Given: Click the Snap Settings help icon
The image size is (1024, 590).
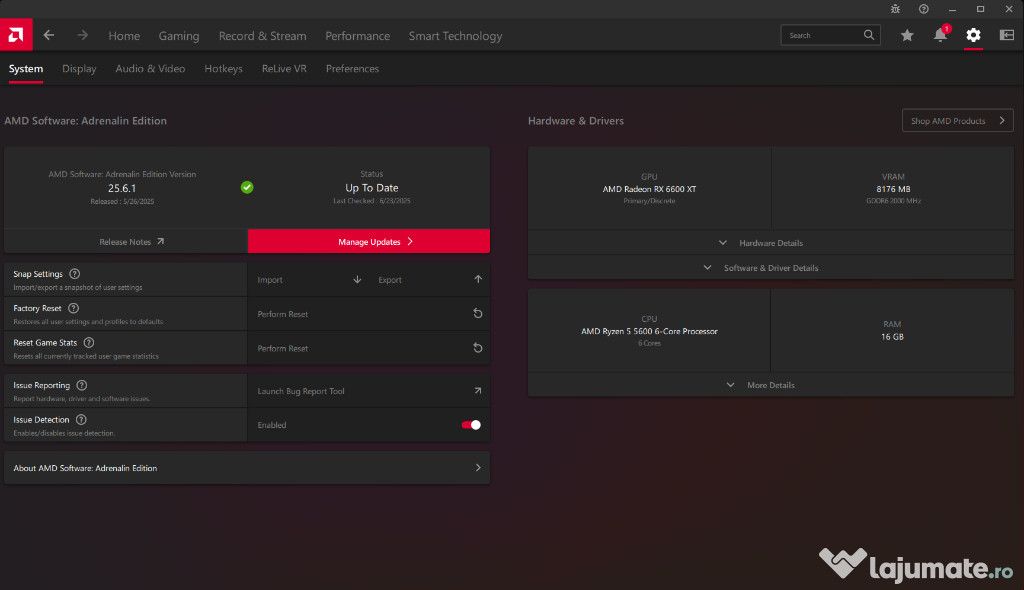Looking at the screenshot, I should click(74, 274).
